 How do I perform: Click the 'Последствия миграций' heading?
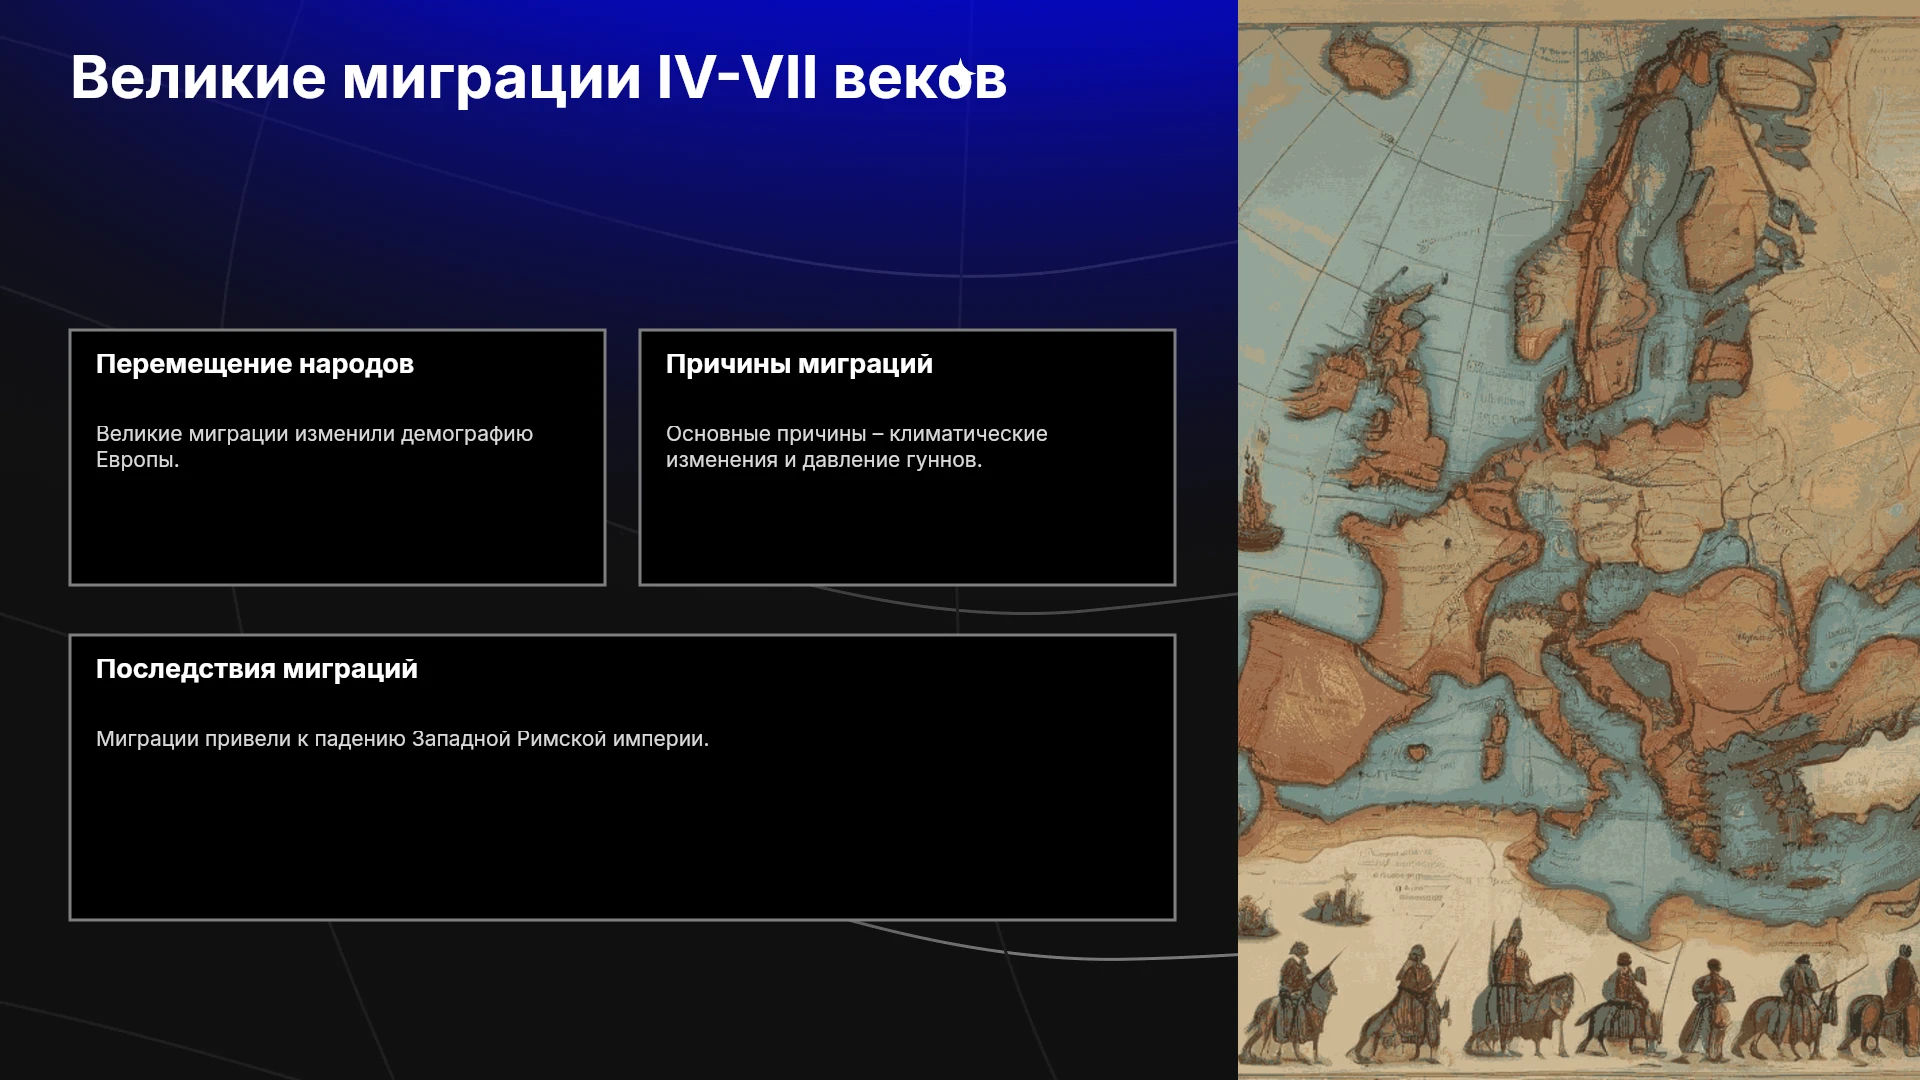coord(257,669)
